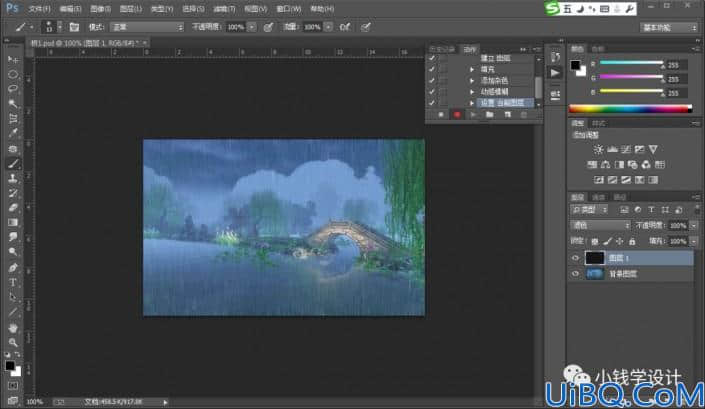This screenshot has height=409, width=705.
Task: Add an Invert adjustment
Action: click(598, 180)
